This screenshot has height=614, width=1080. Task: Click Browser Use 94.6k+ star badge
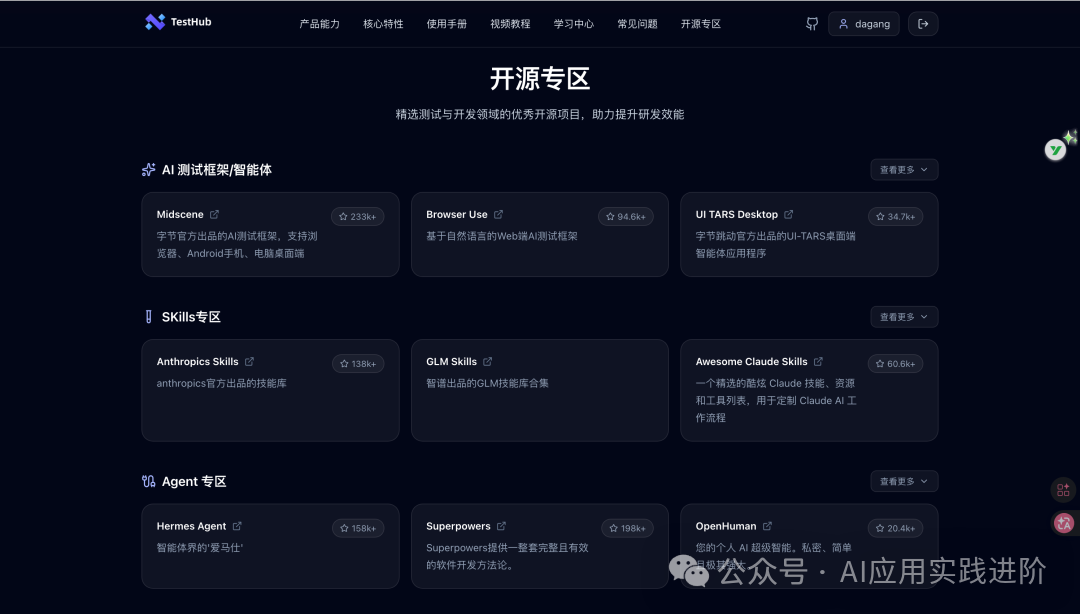pos(625,216)
